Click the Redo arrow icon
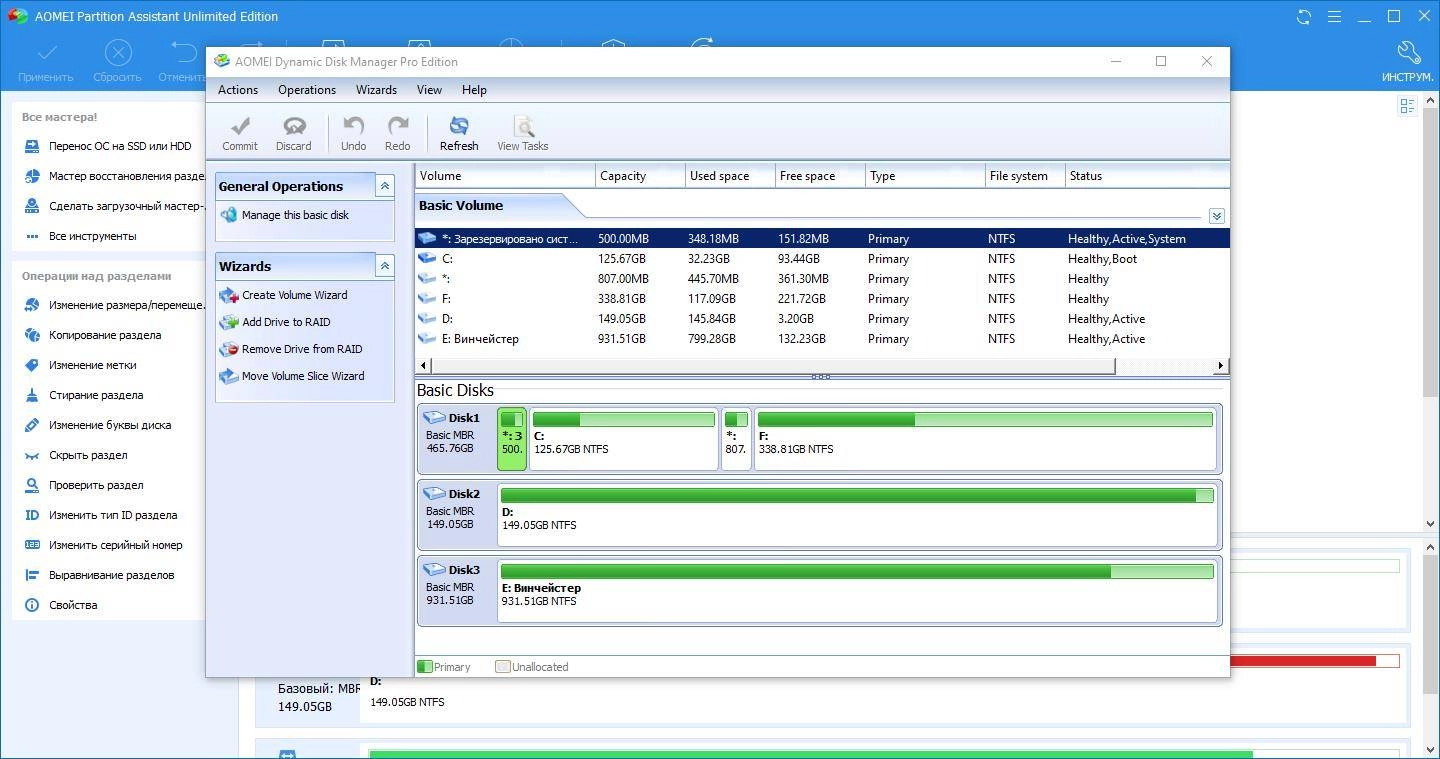The height and width of the screenshot is (759, 1440). (398, 126)
